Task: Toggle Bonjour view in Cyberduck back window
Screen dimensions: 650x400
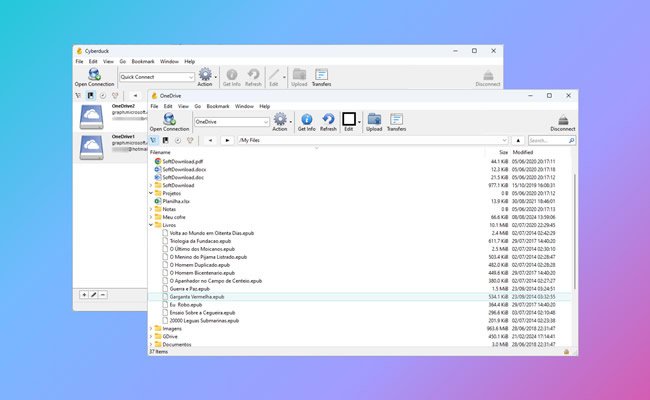Action: pos(115,95)
